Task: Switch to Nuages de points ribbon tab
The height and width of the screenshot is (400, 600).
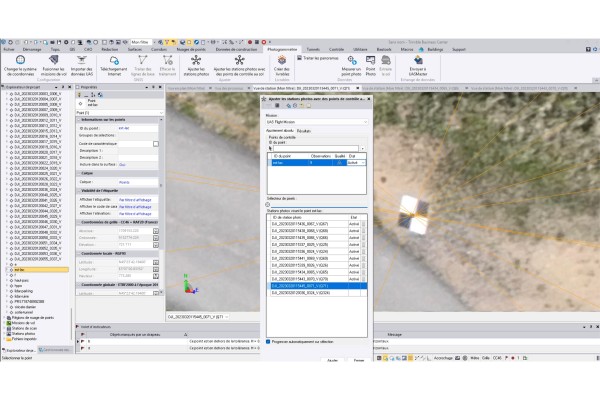Action: pyautogui.click(x=191, y=49)
